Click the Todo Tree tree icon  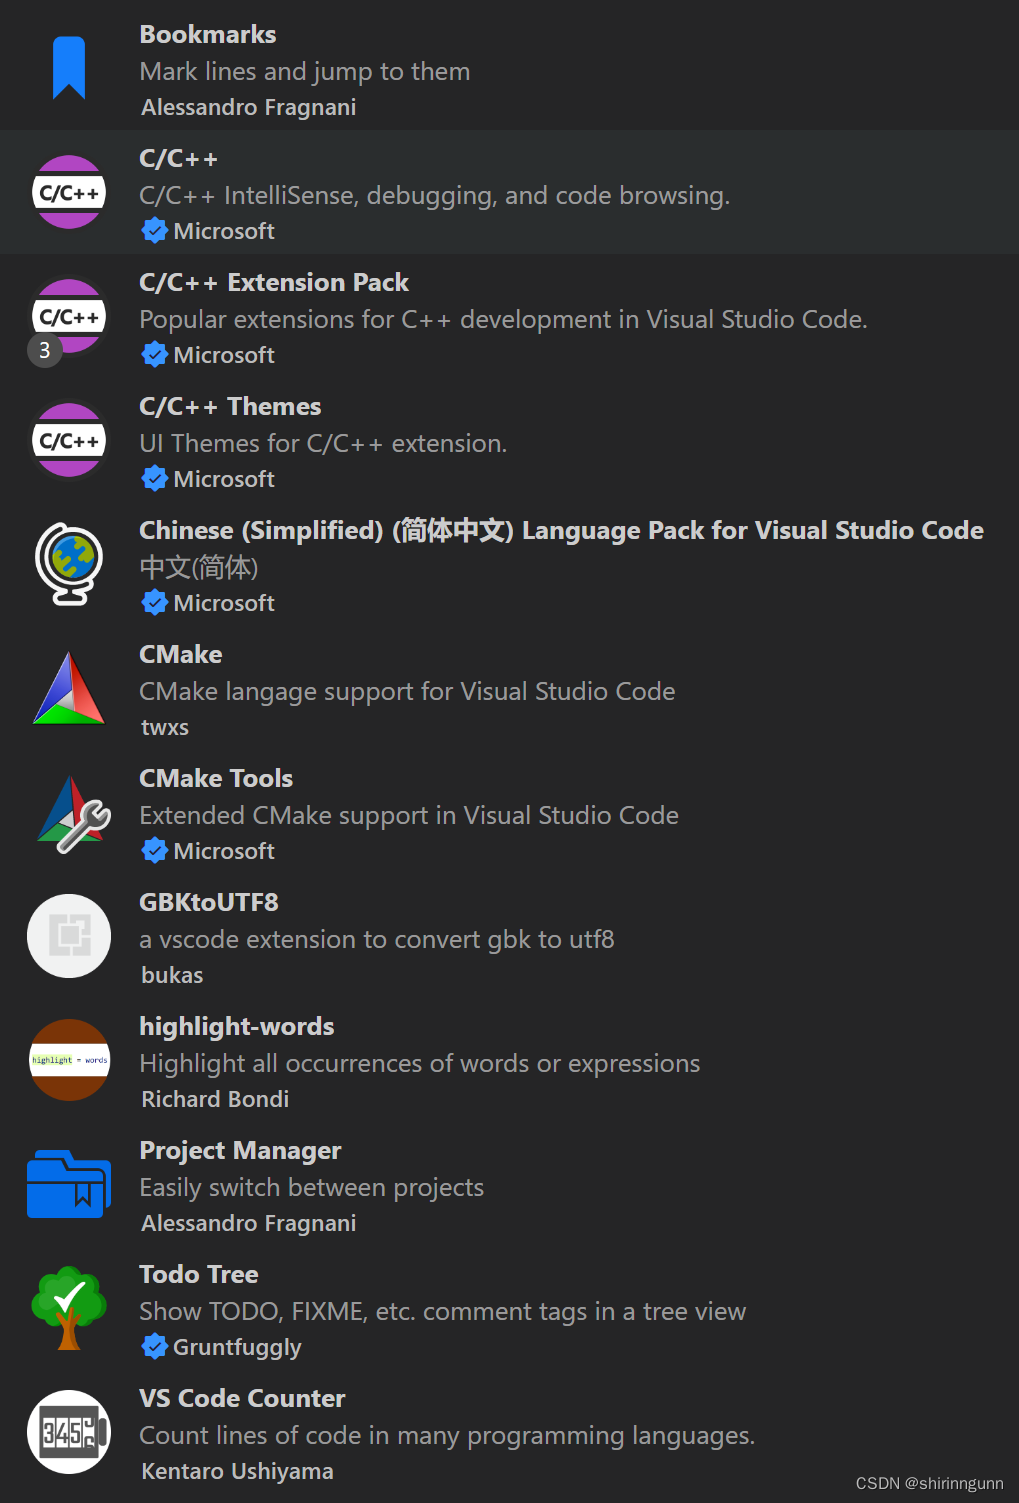tap(68, 1308)
